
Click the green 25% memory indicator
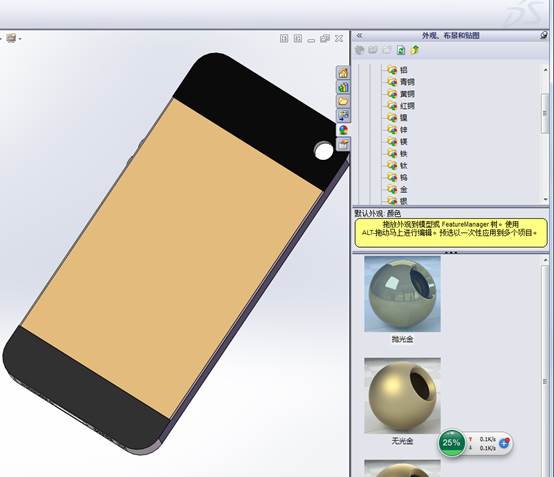pyautogui.click(x=452, y=443)
